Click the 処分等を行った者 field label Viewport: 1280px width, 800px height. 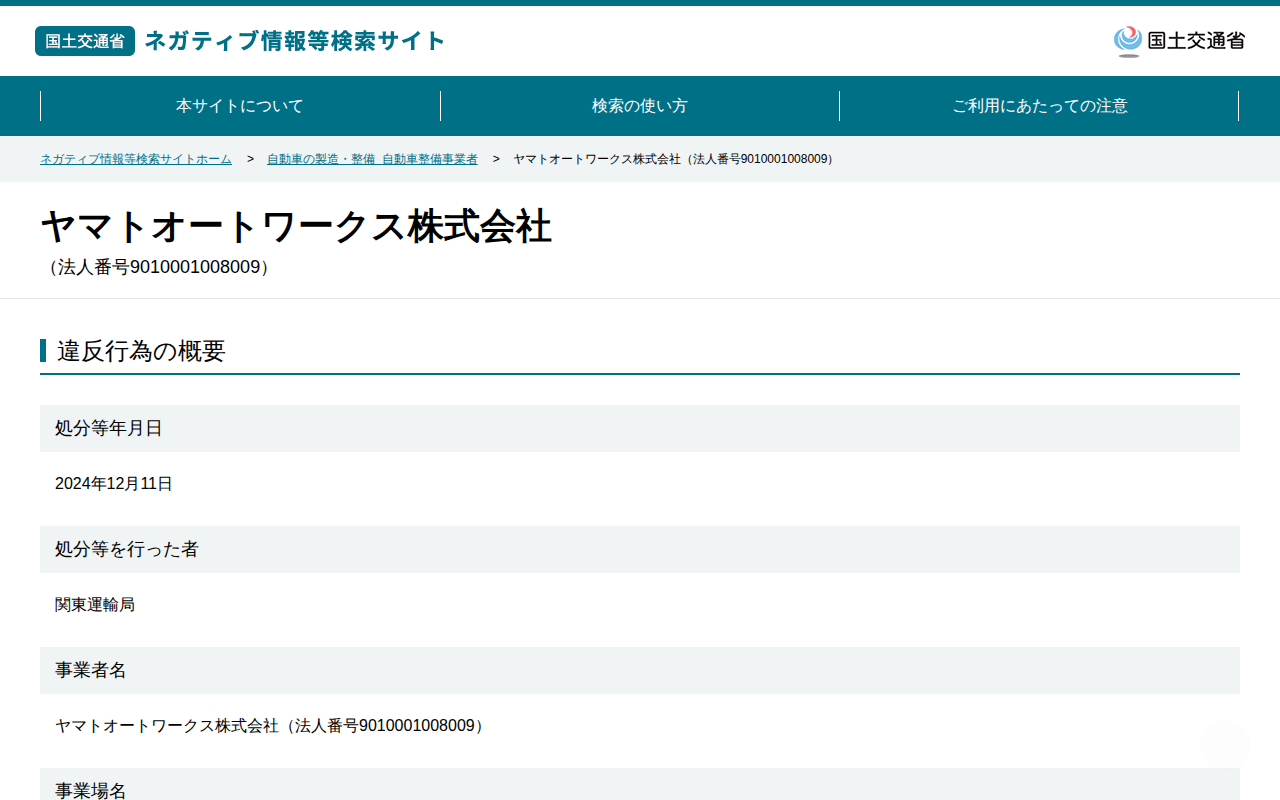pos(127,549)
